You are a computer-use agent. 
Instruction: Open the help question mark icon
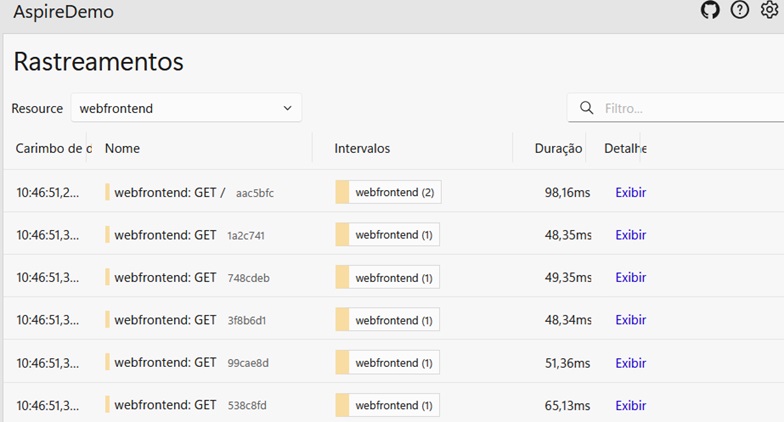click(x=740, y=10)
